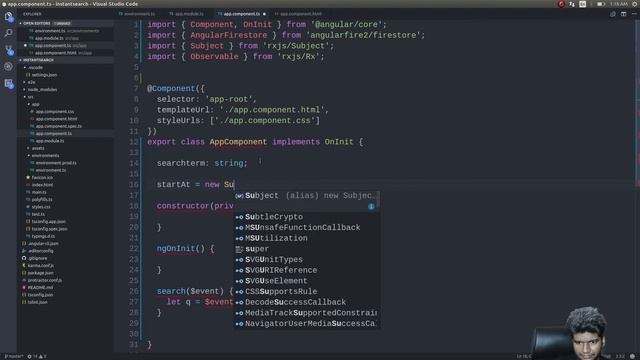Open the Source Control view
Screen dimensions: 640x360
click(8, 50)
